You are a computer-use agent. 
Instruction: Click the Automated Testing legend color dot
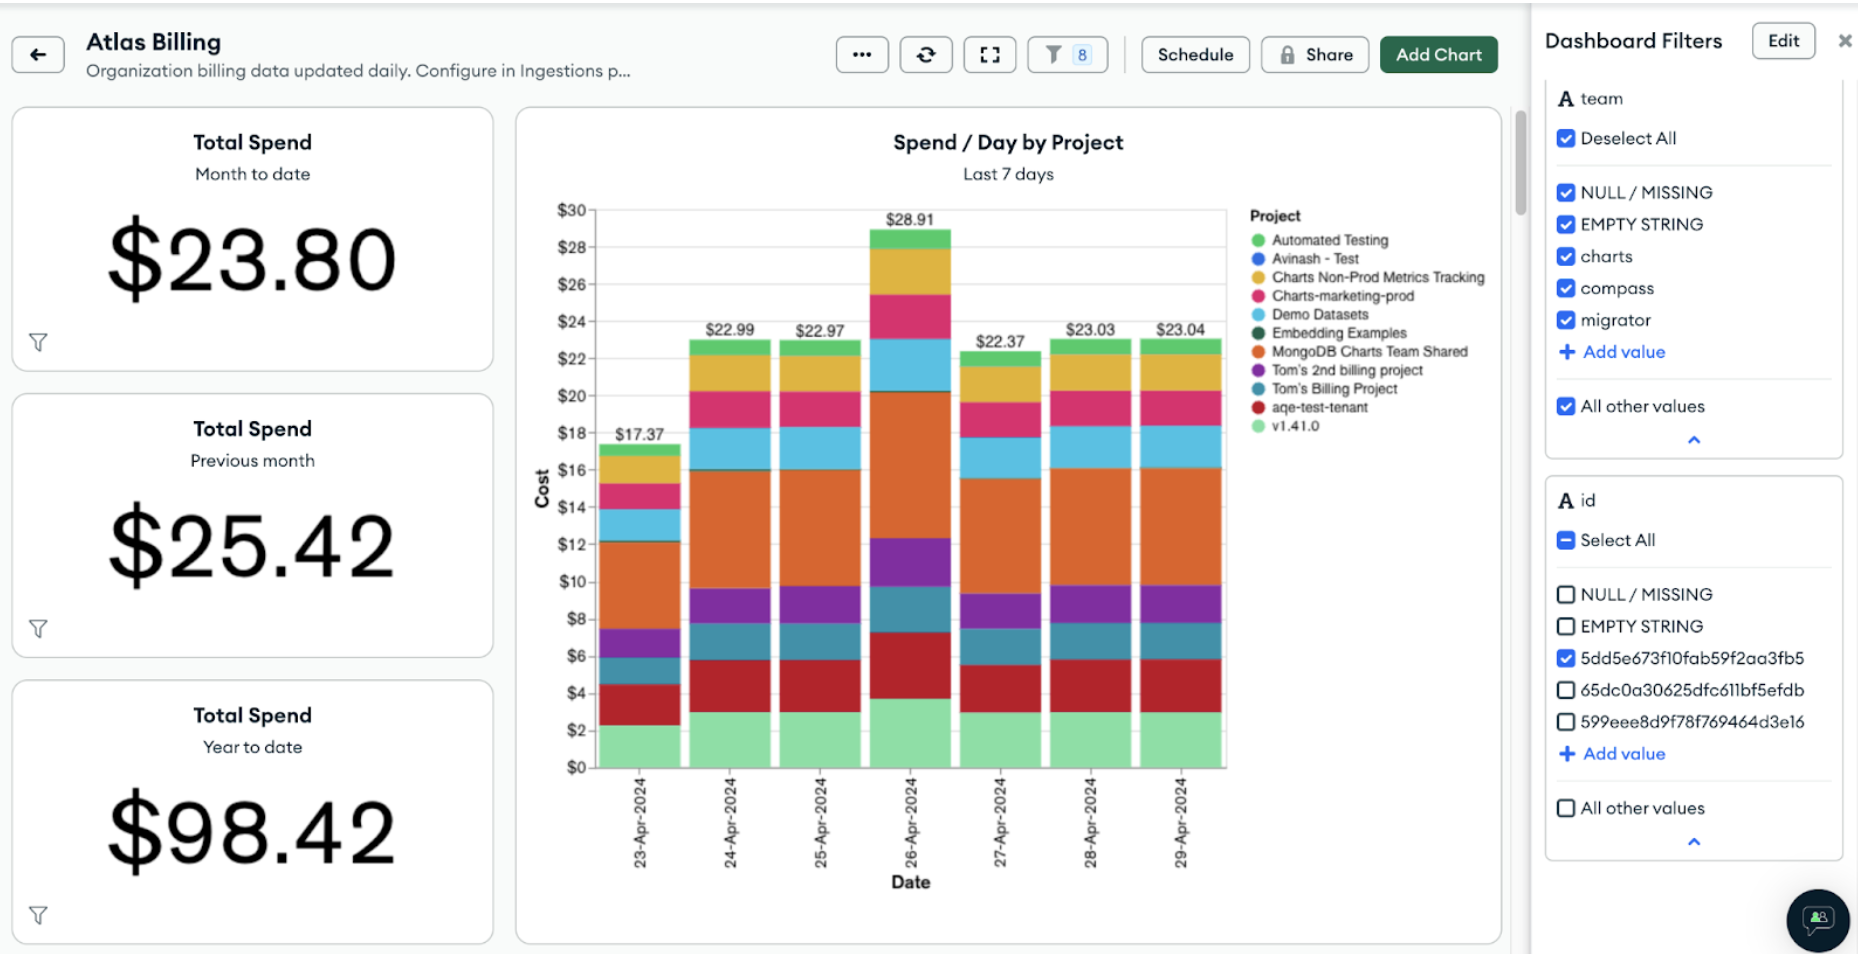(x=1259, y=240)
